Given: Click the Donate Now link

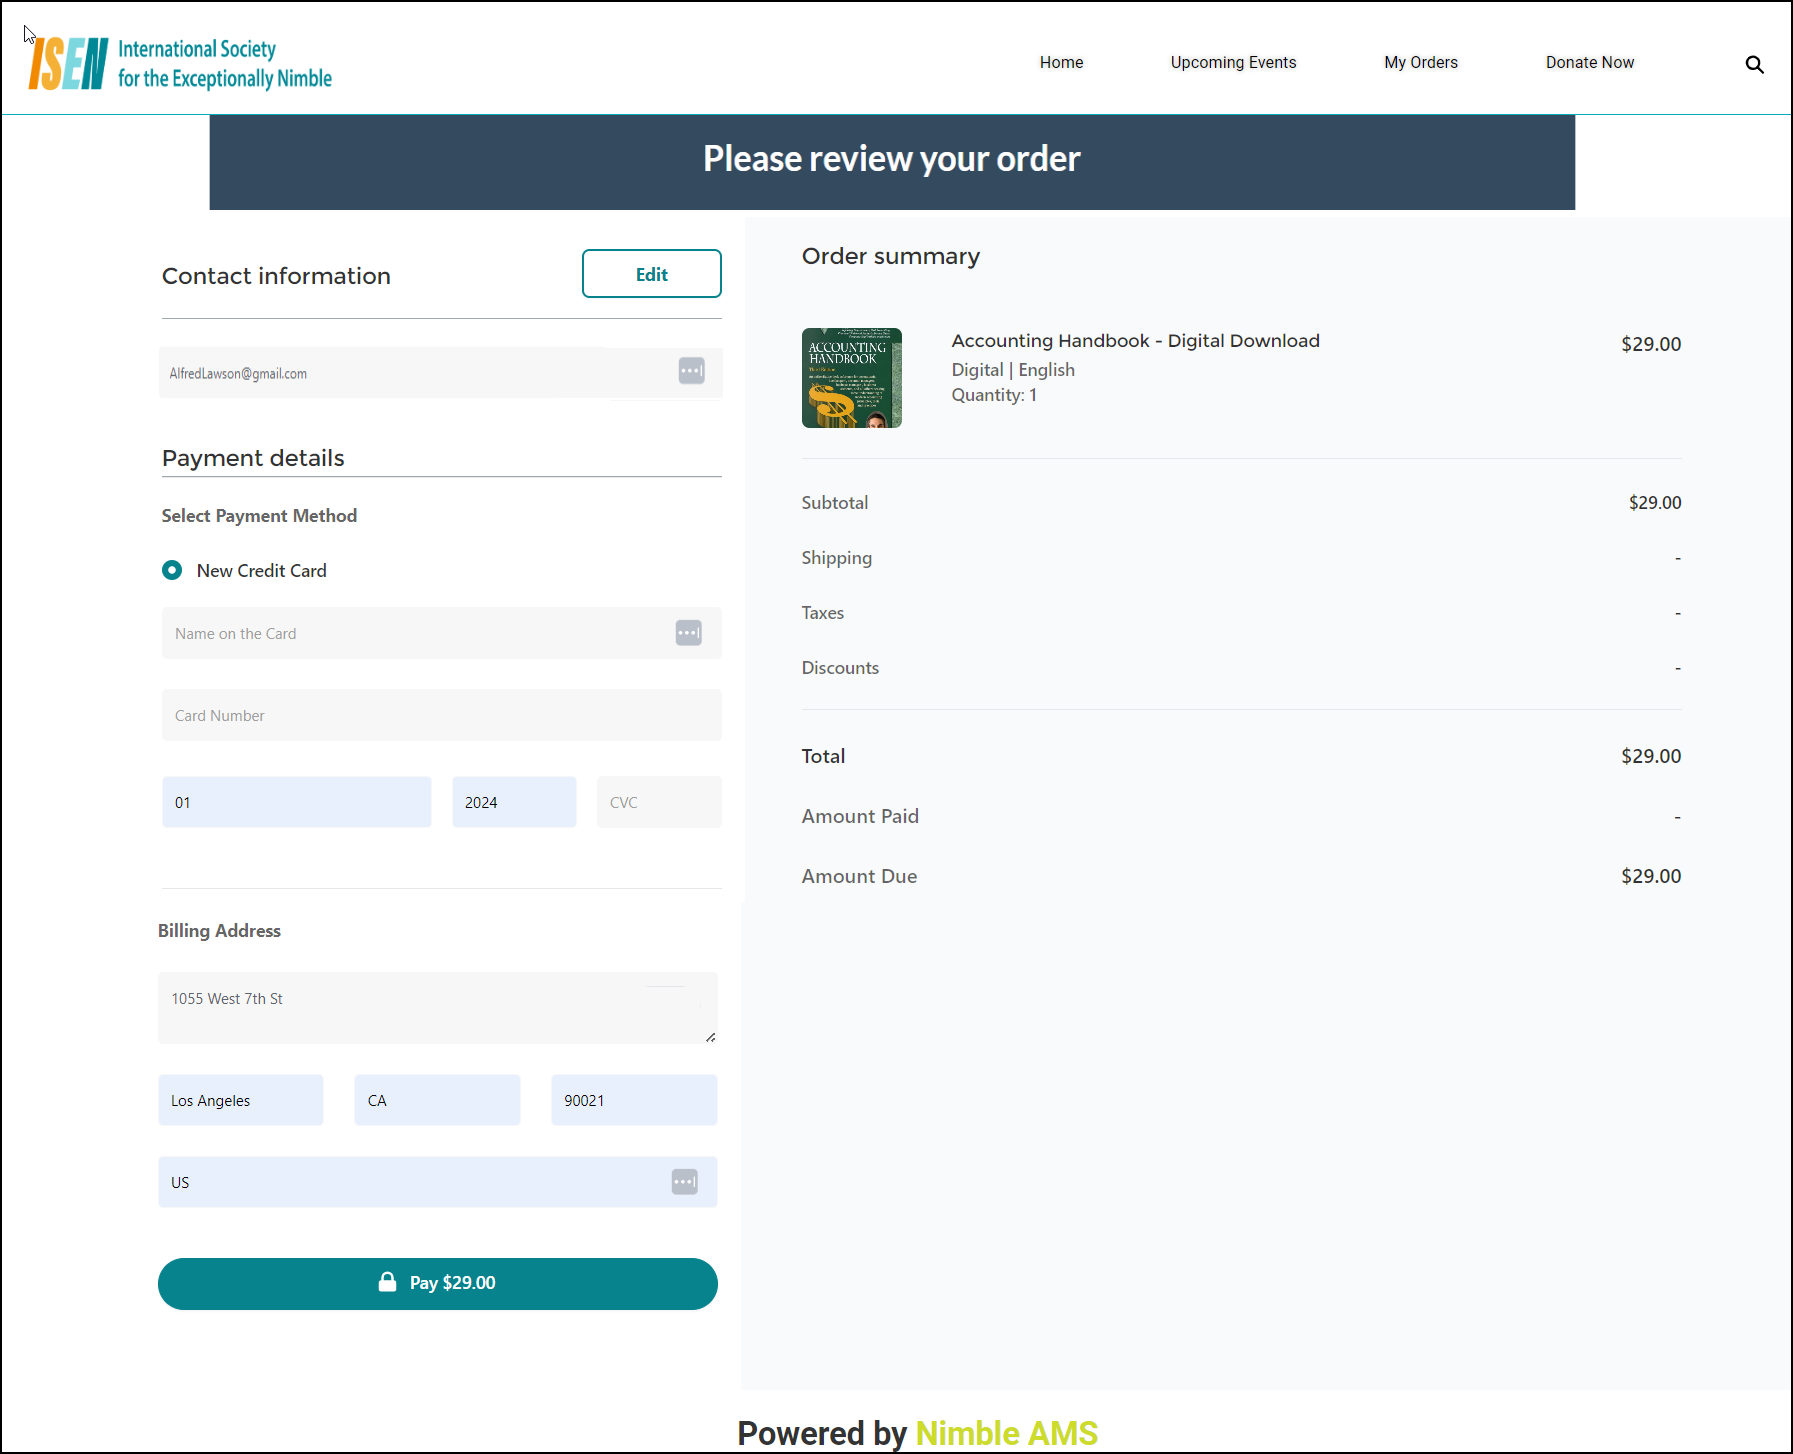Looking at the screenshot, I should [x=1589, y=62].
